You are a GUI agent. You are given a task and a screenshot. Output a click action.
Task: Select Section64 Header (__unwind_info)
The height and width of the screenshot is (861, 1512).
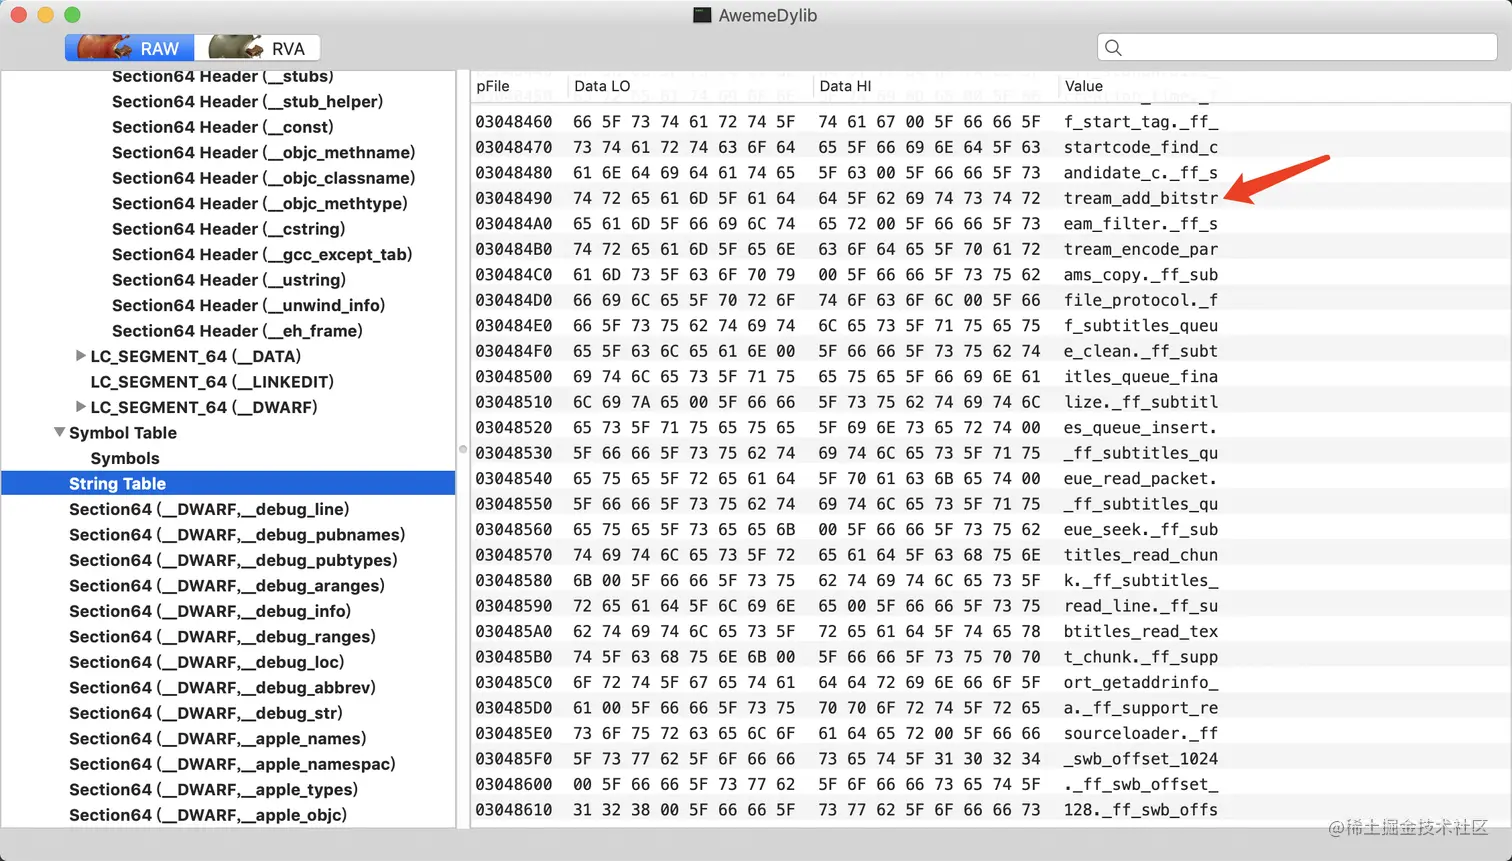point(249,305)
